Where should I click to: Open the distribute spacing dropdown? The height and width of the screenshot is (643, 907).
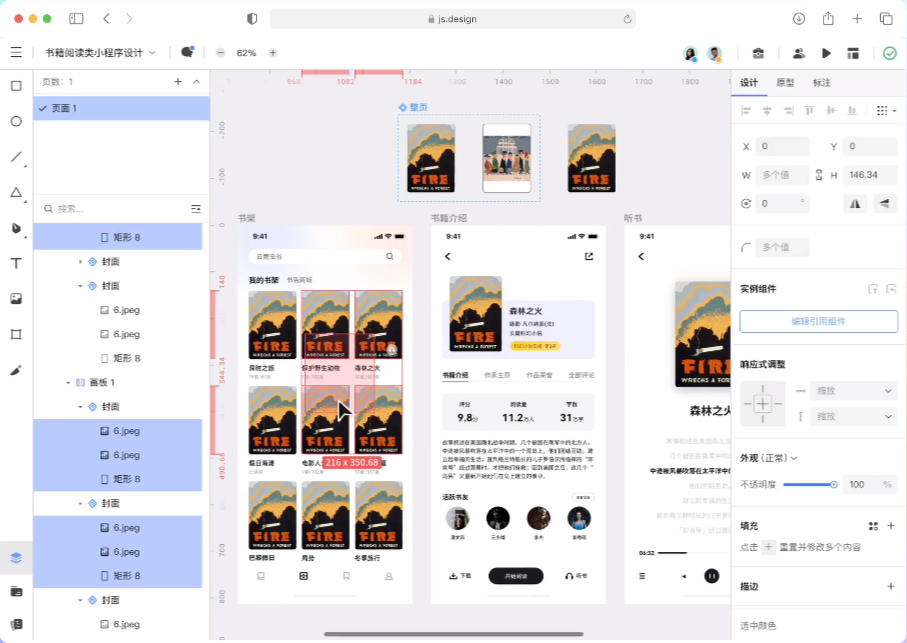[886, 110]
